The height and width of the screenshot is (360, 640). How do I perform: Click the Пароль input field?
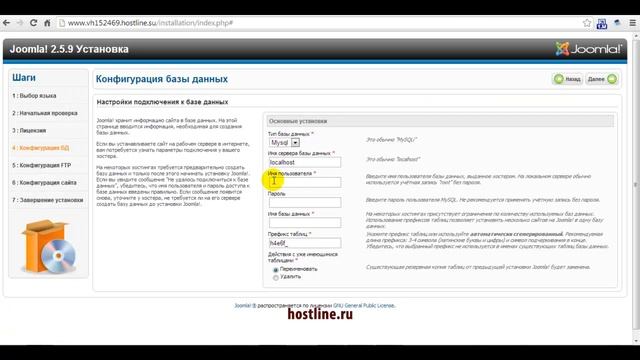[x=305, y=202]
